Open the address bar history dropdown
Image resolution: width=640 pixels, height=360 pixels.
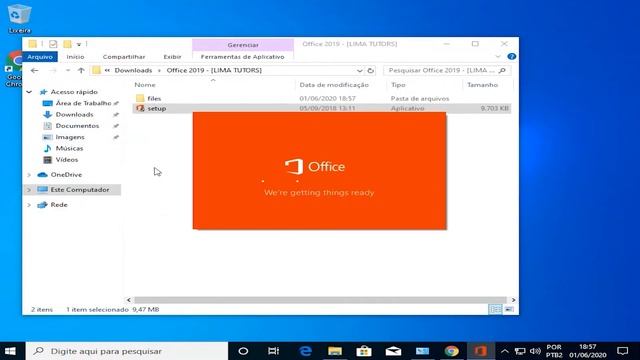point(359,71)
